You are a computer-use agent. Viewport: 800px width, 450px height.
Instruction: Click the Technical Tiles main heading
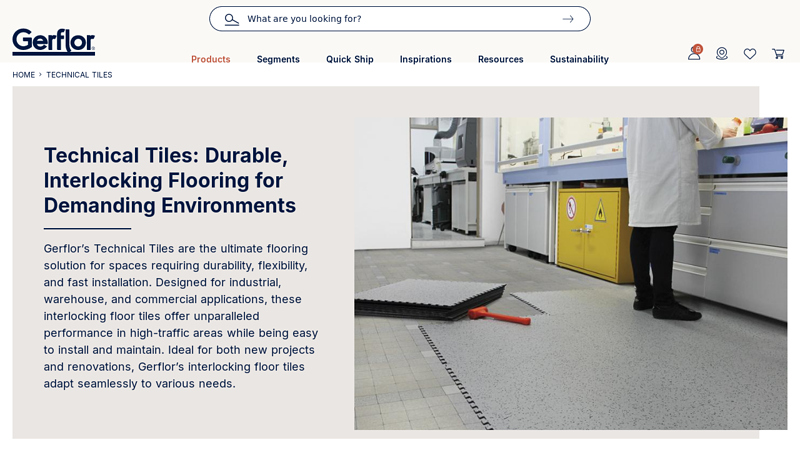pyautogui.click(x=170, y=180)
